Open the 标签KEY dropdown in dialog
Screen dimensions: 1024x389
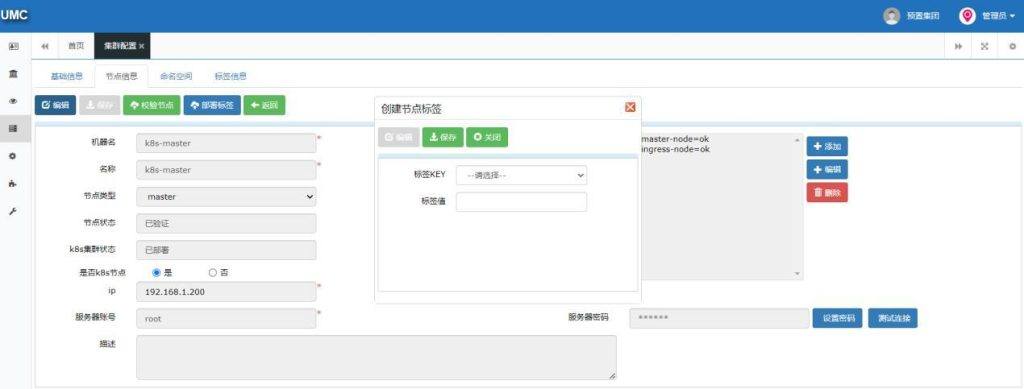click(x=521, y=175)
